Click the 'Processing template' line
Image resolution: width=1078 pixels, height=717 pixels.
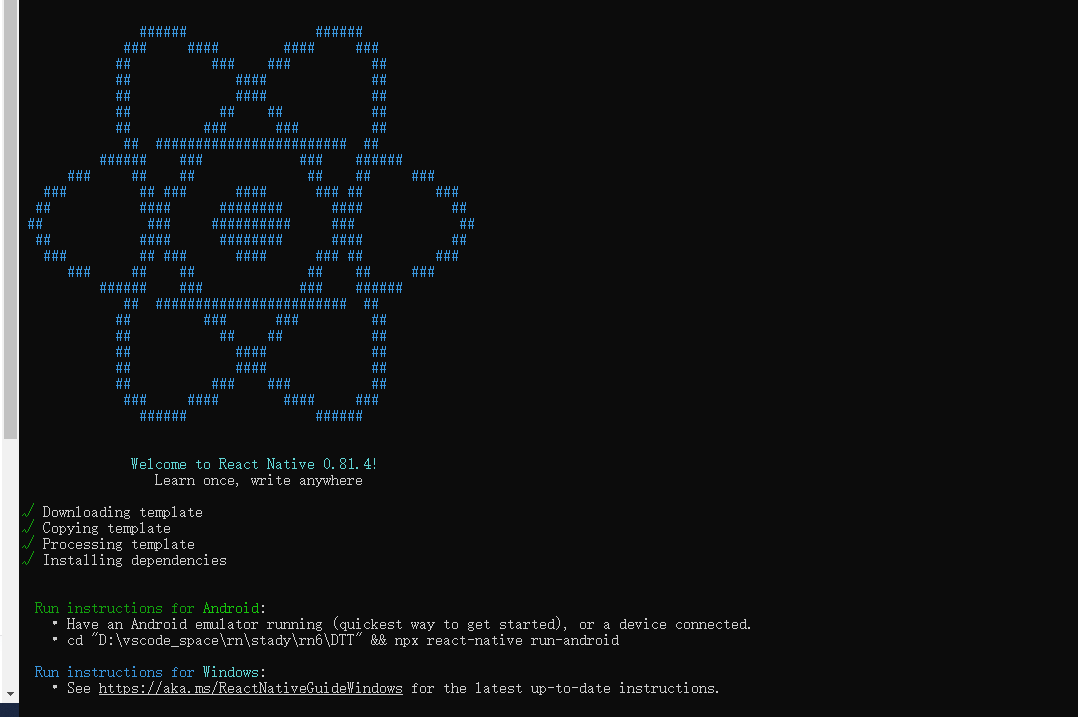click(x=118, y=544)
